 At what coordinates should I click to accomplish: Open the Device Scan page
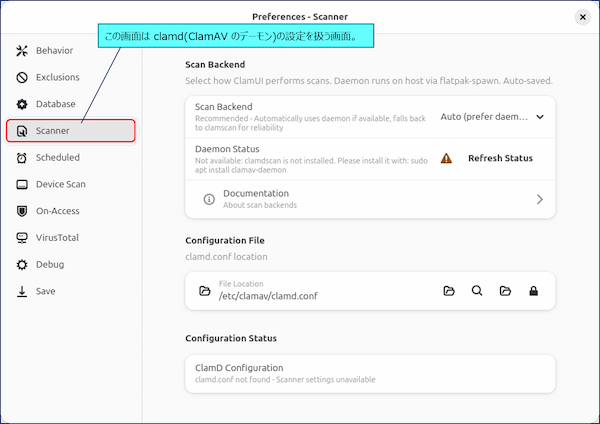click(71, 184)
